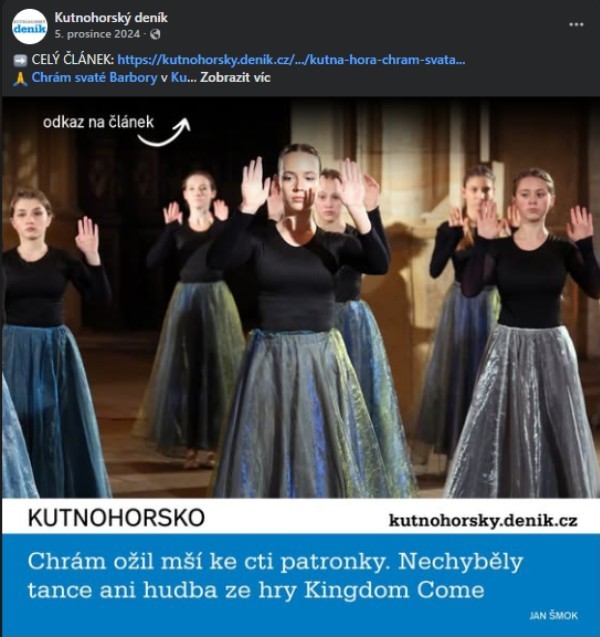Click the KUTNOHORSKO region label
600x637 pixels.
click(116, 518)
